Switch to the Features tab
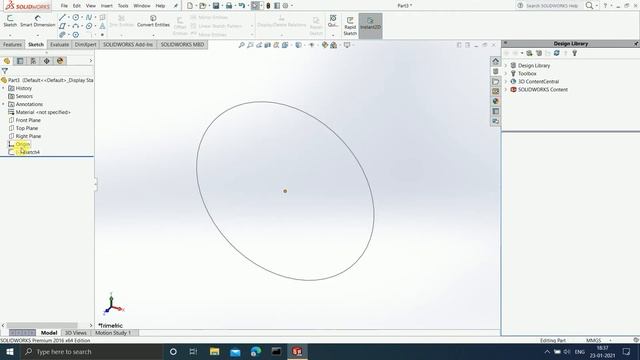 pos(12,44)
